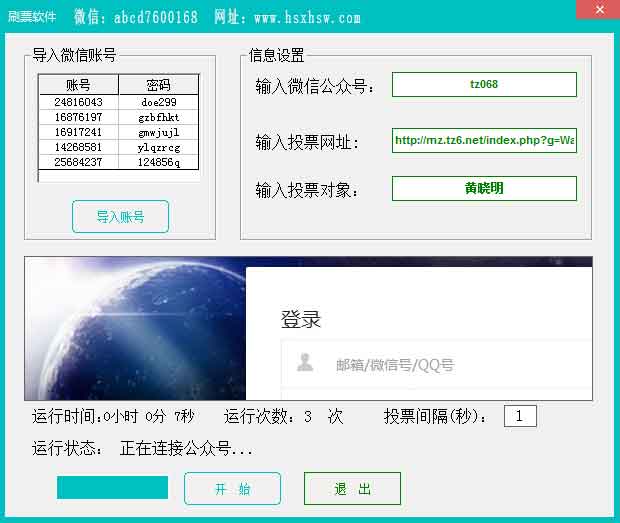Exit using the 退出 button
The width and height of the screenshot is (620, 523).
pyautogui.click(x=352, y=489)
